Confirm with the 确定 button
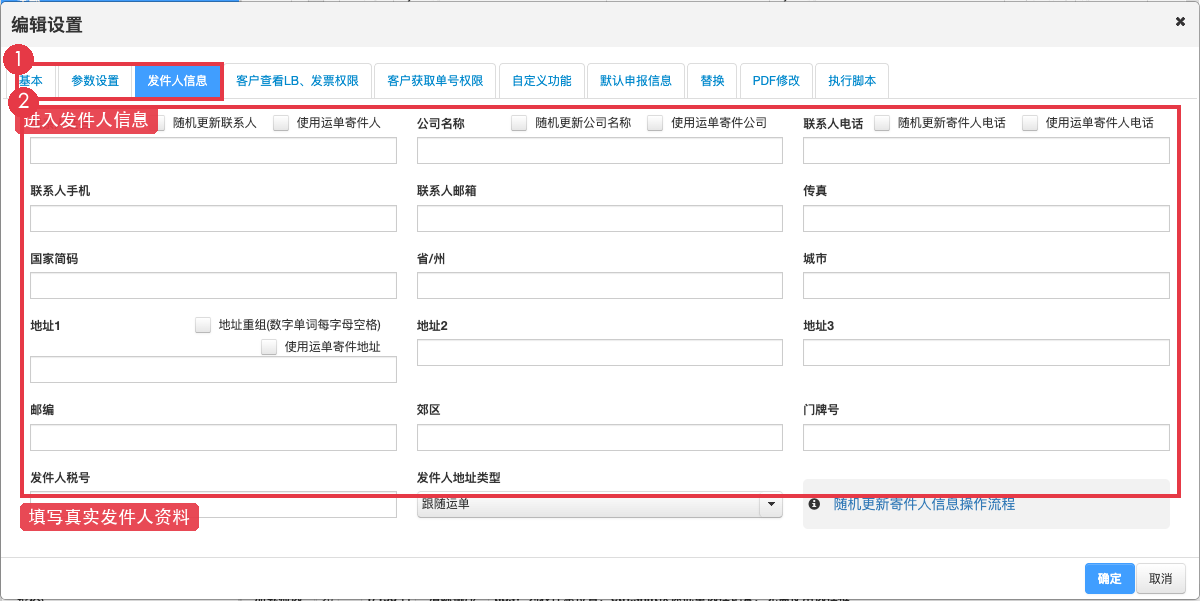1200x601 pixels. click(x=1110, y=578)
